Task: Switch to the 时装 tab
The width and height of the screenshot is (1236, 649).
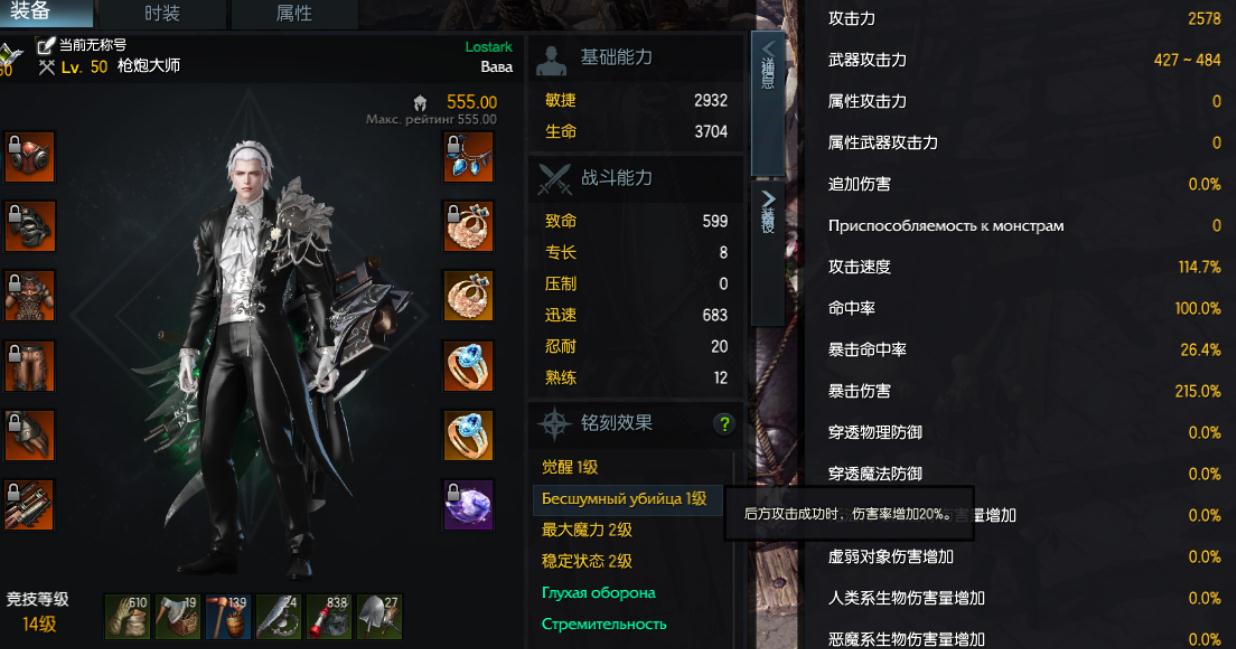Action: (162, 14)
